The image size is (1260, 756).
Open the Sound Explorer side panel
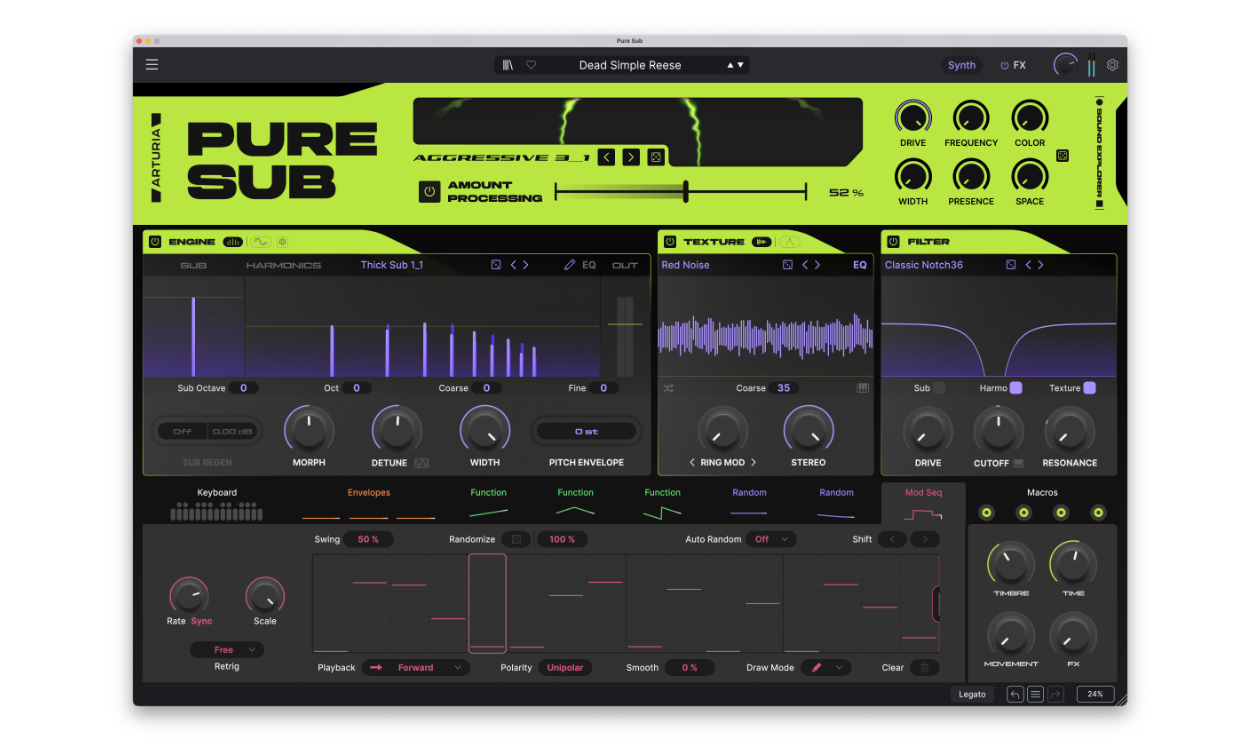point(1100,153)
